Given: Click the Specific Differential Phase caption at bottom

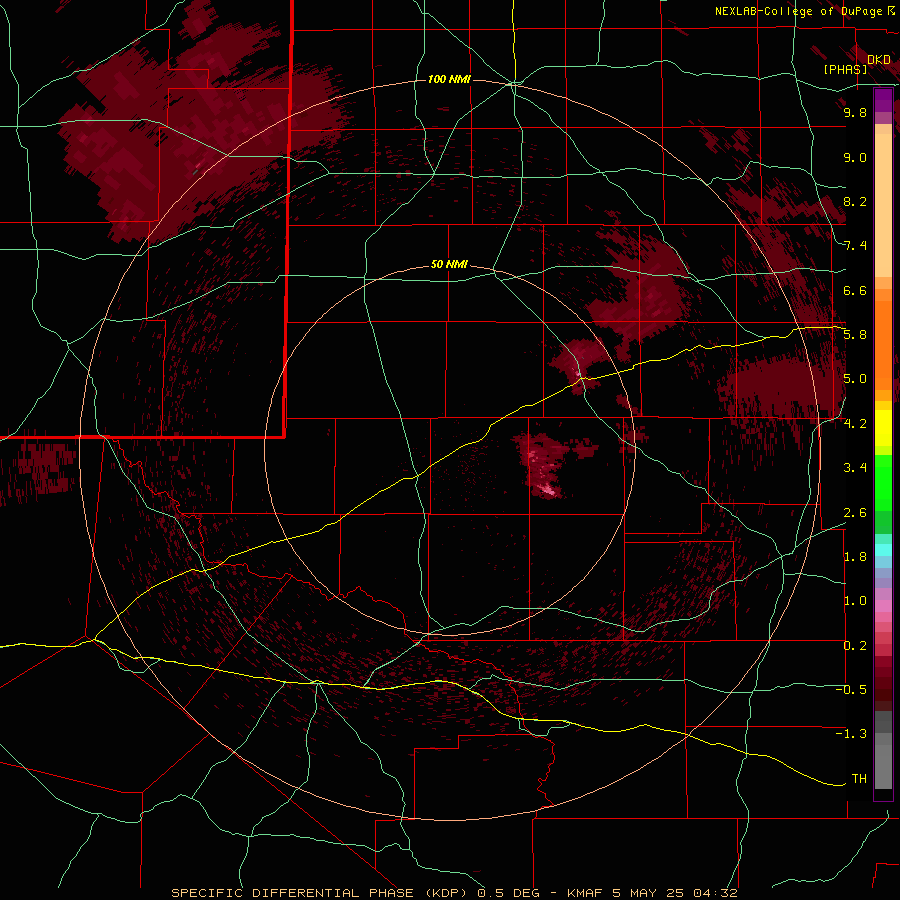Looking at the screenshot, I should pos(454,893).
